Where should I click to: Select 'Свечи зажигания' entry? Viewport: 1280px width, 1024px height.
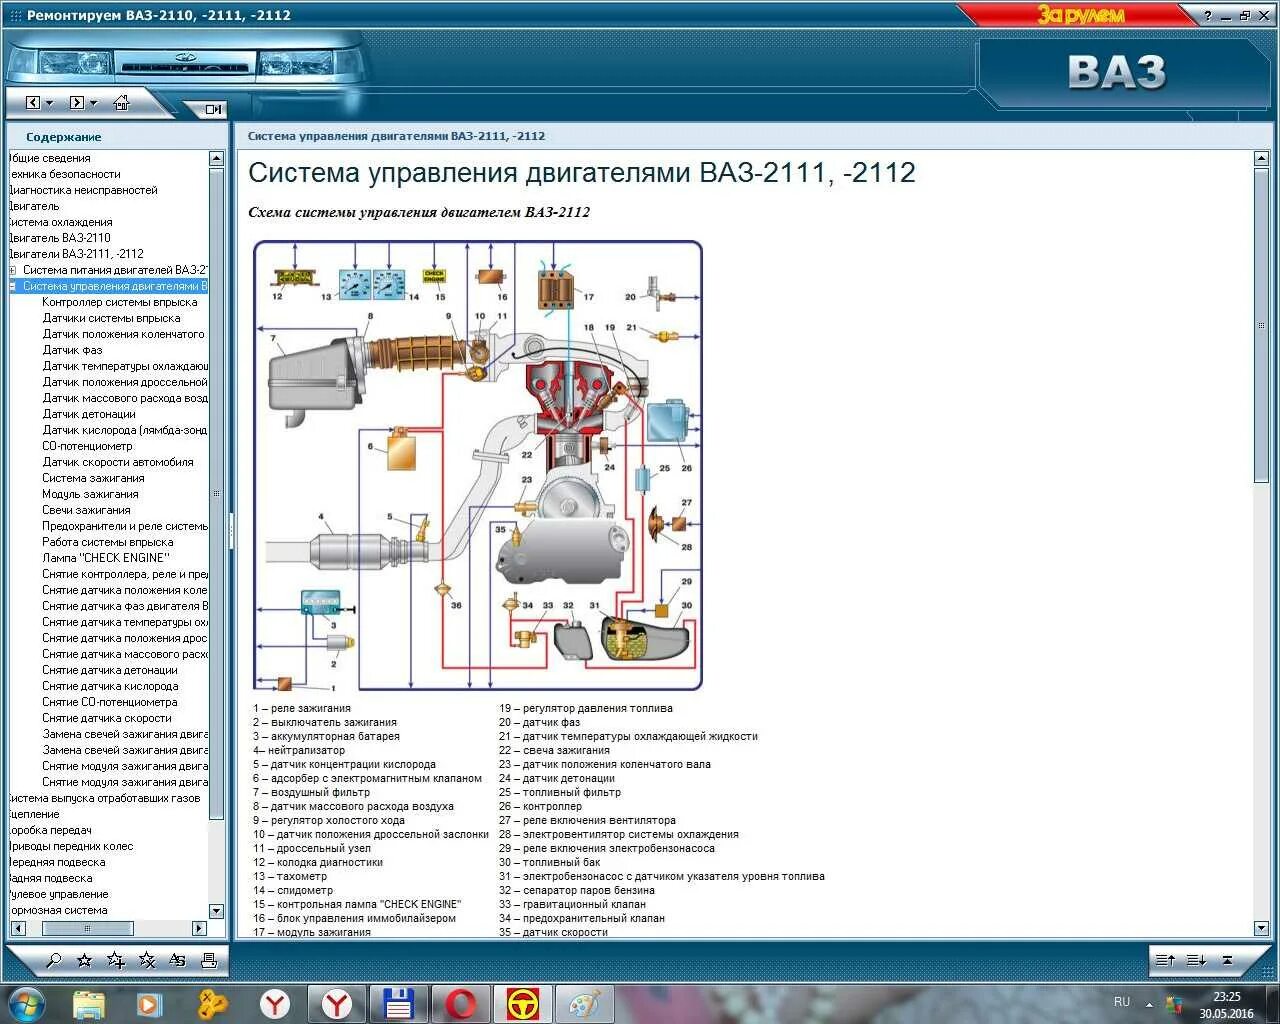pyautogui.click(x=86, y=510)
